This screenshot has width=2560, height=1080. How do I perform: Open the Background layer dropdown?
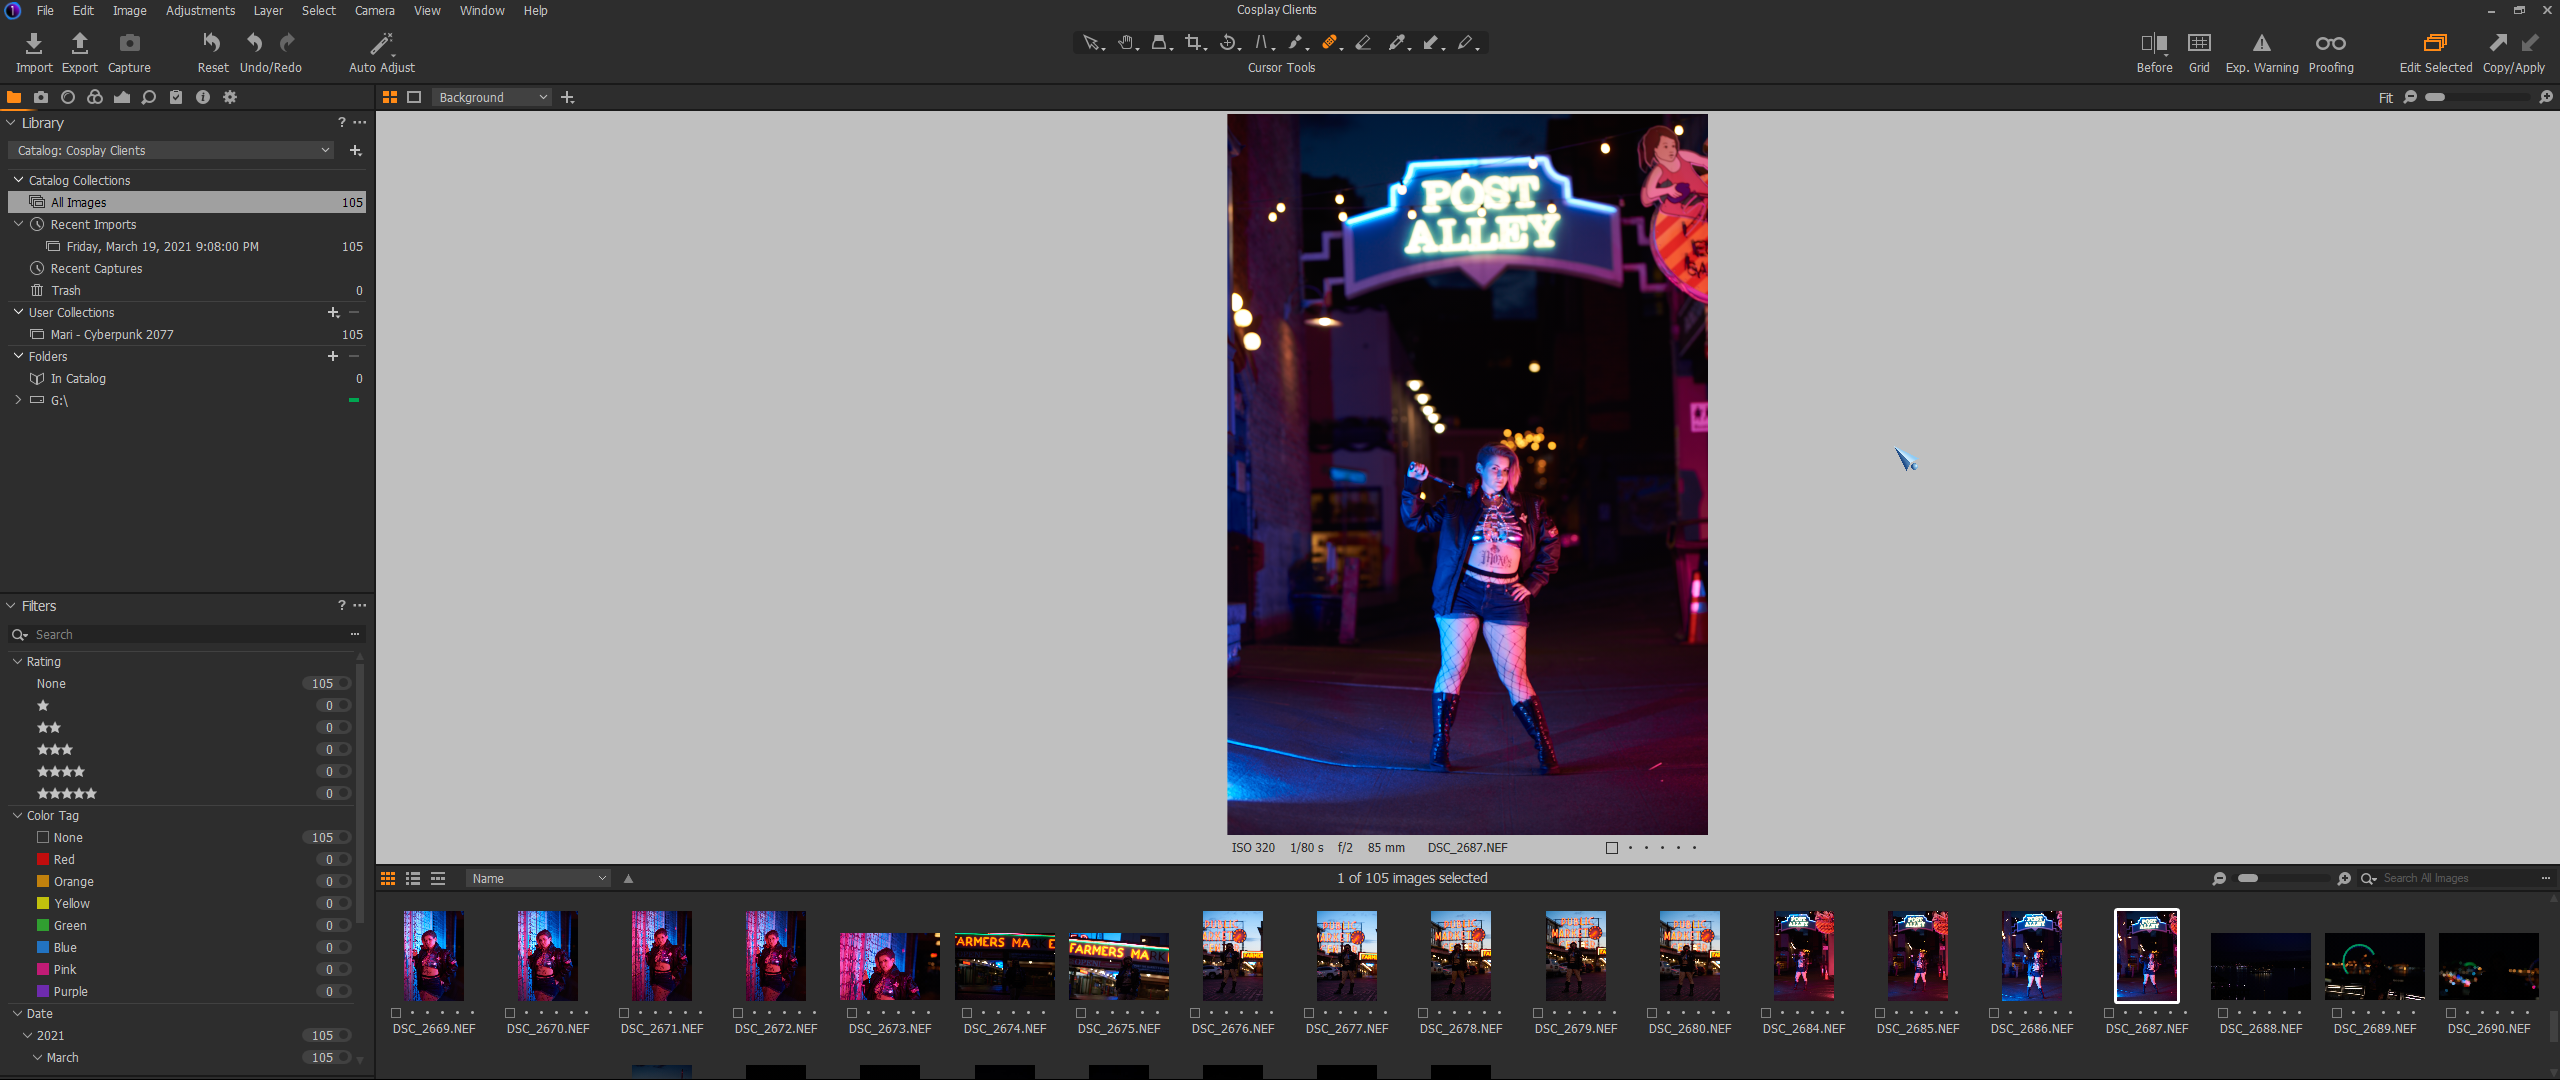tap(492, 97)
